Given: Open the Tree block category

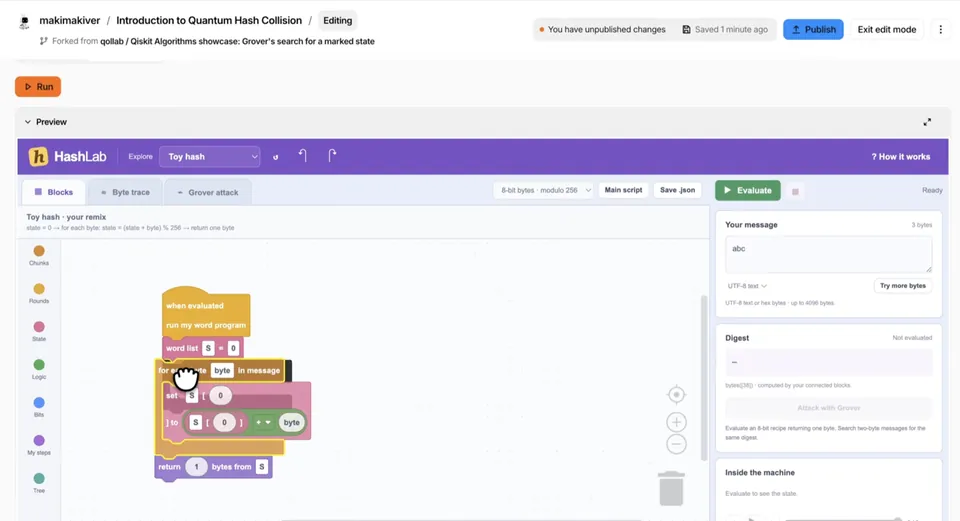Looking at the screenshot, I should [39, 483].
